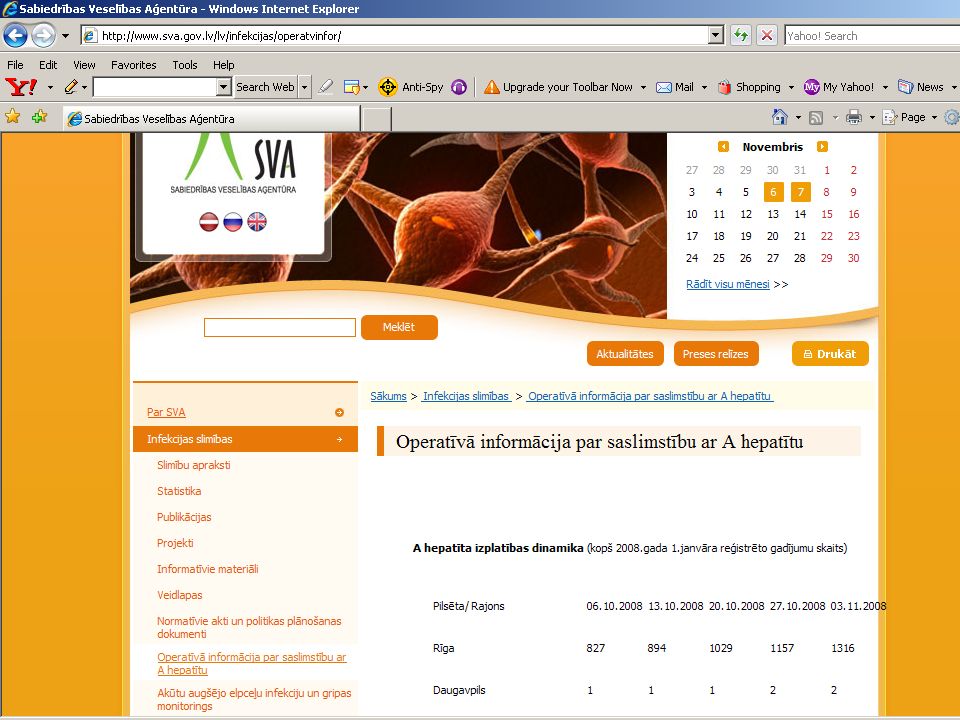The height and width of the screenshot is (720, 960).
Task: Open the Shopping dropdown arrow
Action: (x=791, y=87)
